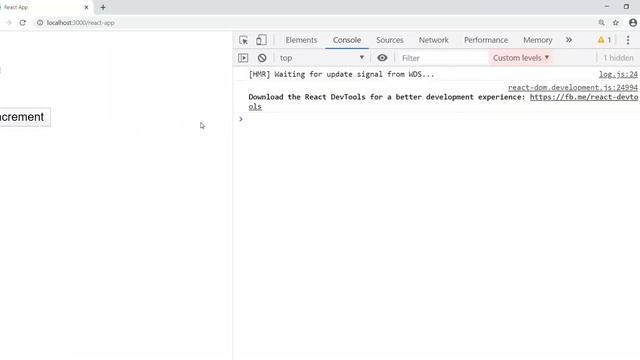
Task: Restore the browser window size
Action: click(626, 7)
